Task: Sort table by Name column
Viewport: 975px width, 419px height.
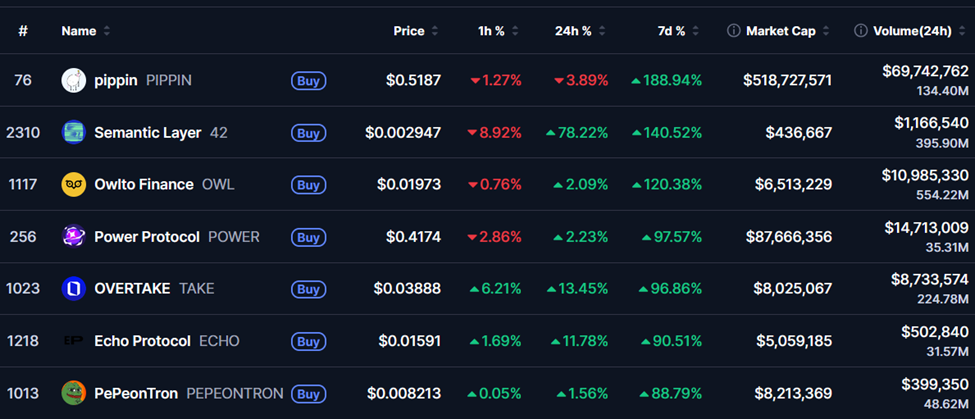Action: (x=79, y=31)
